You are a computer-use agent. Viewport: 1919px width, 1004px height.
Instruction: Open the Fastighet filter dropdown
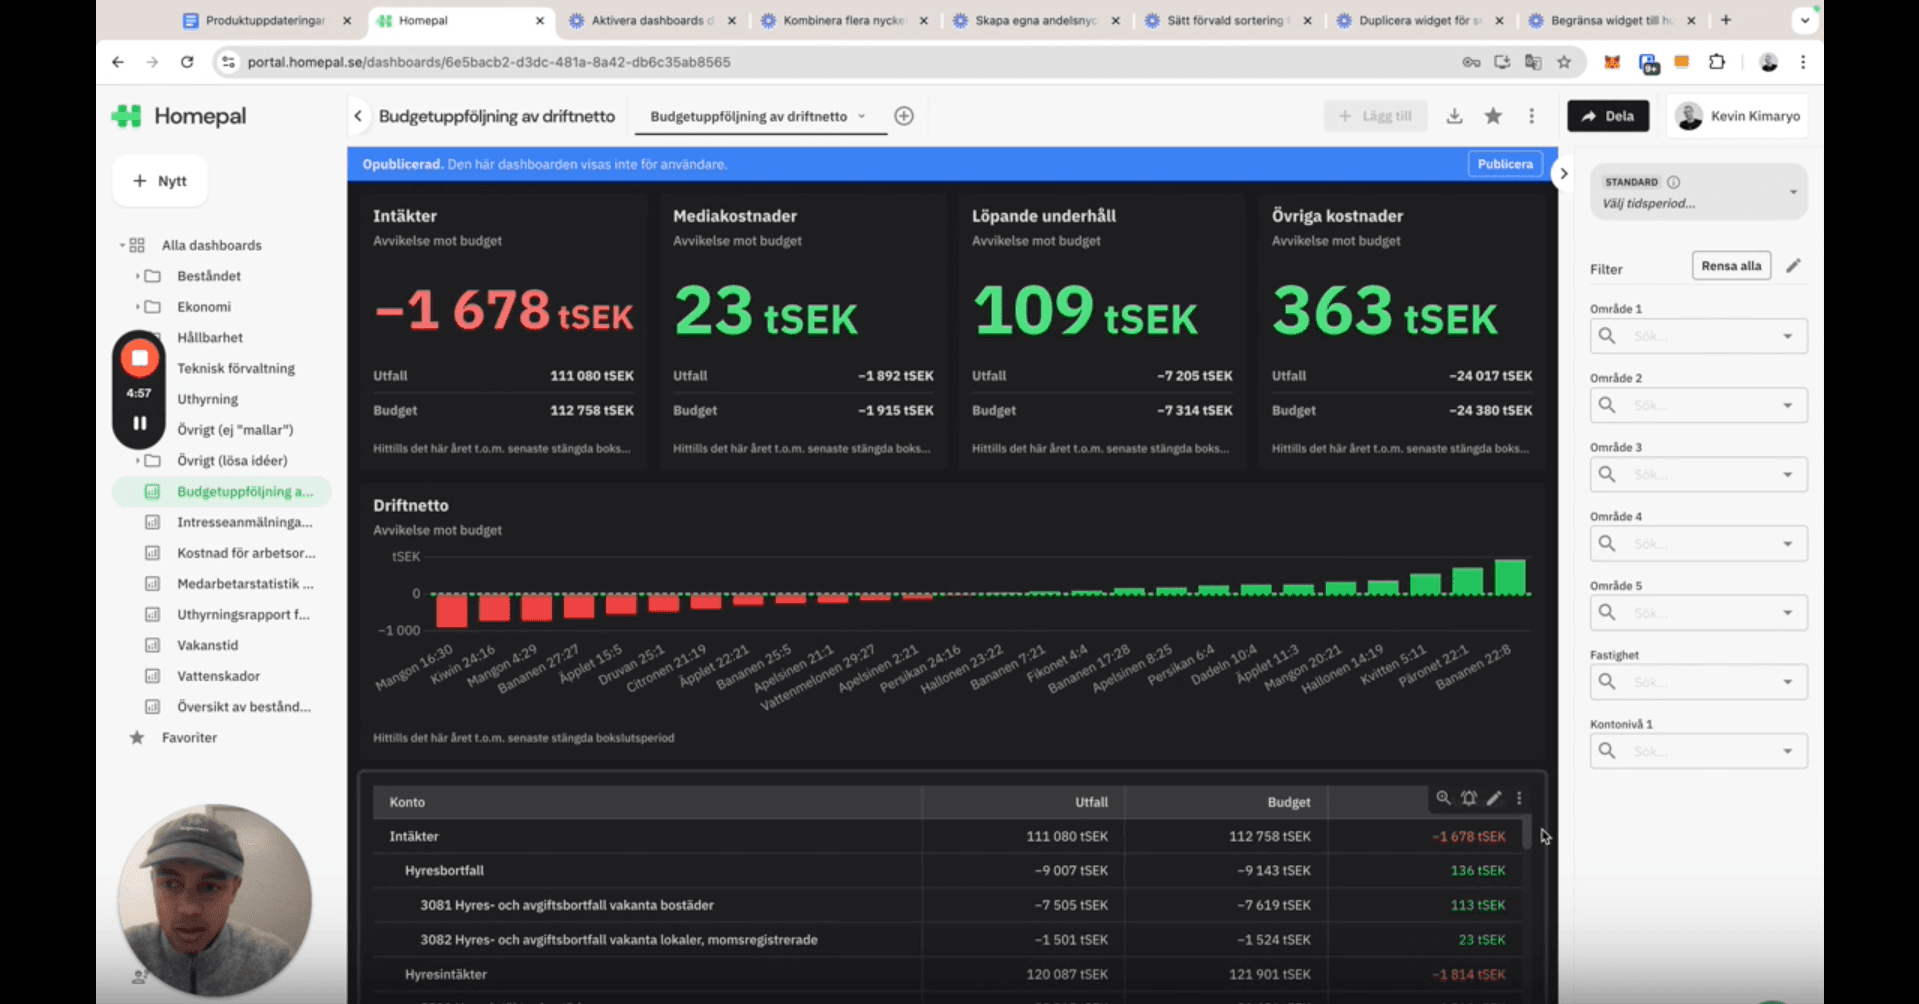pyautogui.click(x=1698, y=682)
